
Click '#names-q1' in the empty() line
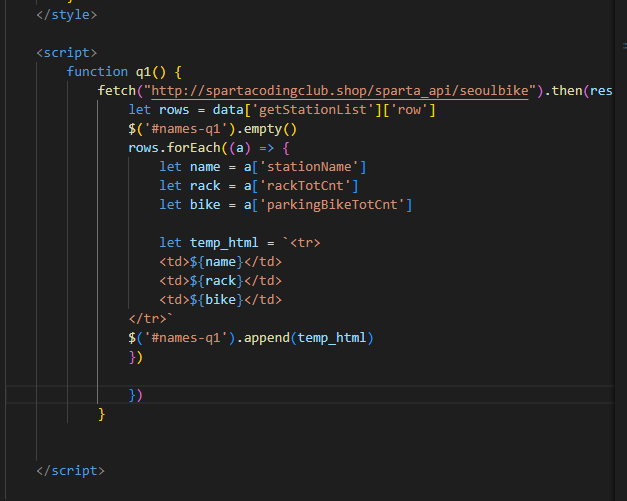(186, 129)
